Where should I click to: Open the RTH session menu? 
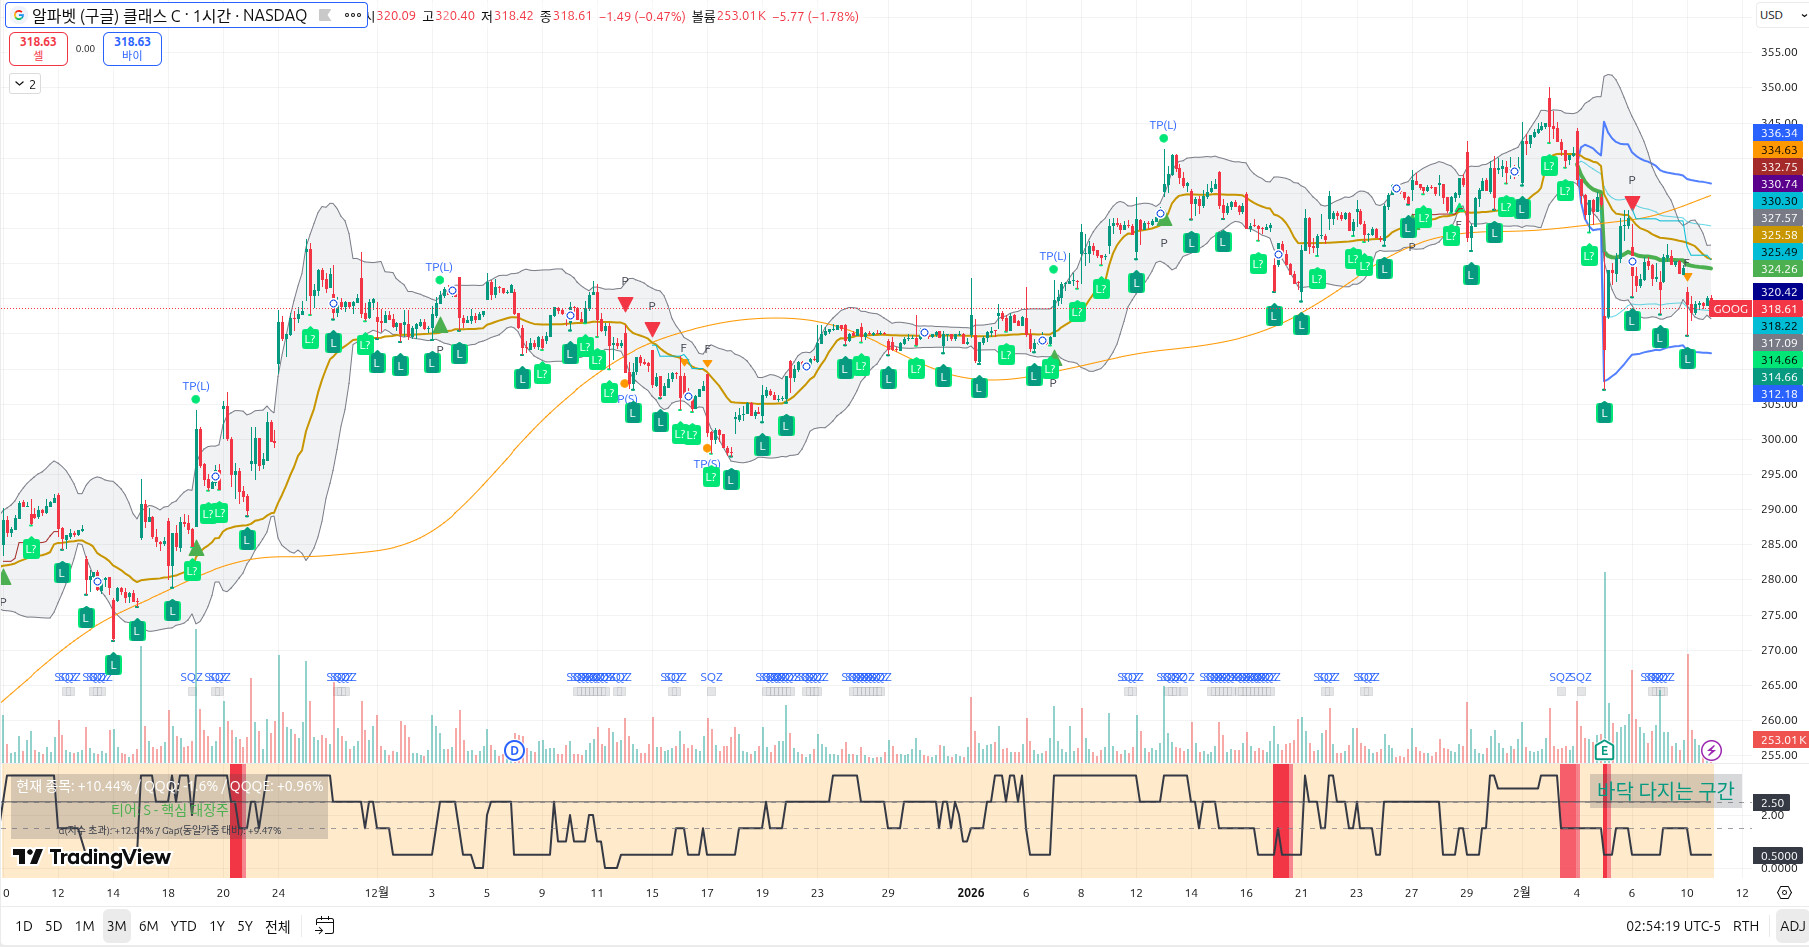[x=1746, y=926]
